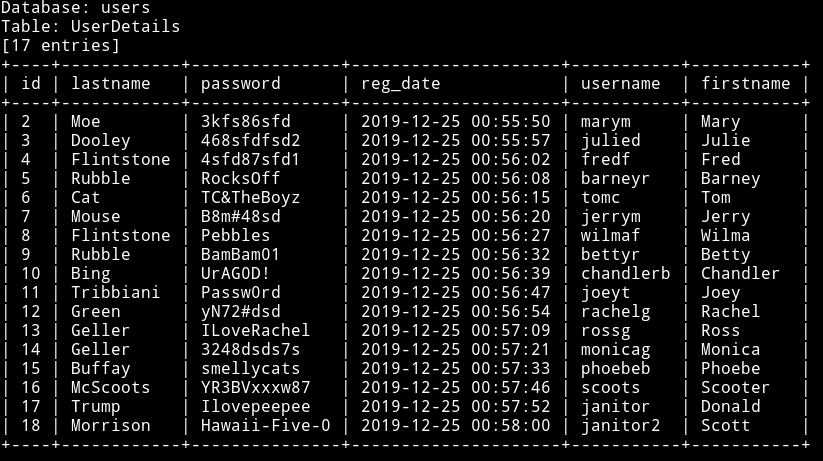823x461 pixels.
Task: Click the password 'YR3BVxxxw87'
Action: coord(256,387)
